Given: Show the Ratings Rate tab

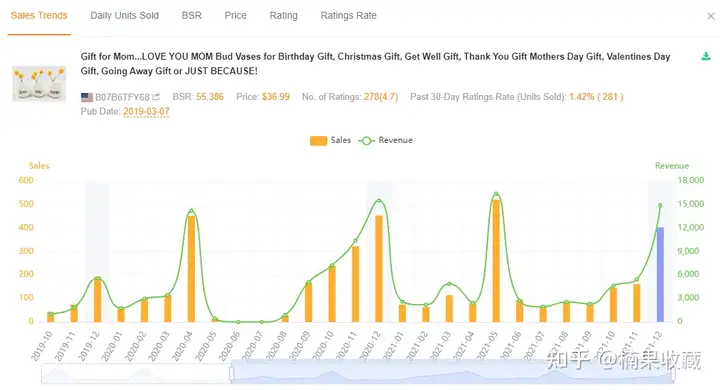Looking at the screenshot, I should click(x=349, y=16).
